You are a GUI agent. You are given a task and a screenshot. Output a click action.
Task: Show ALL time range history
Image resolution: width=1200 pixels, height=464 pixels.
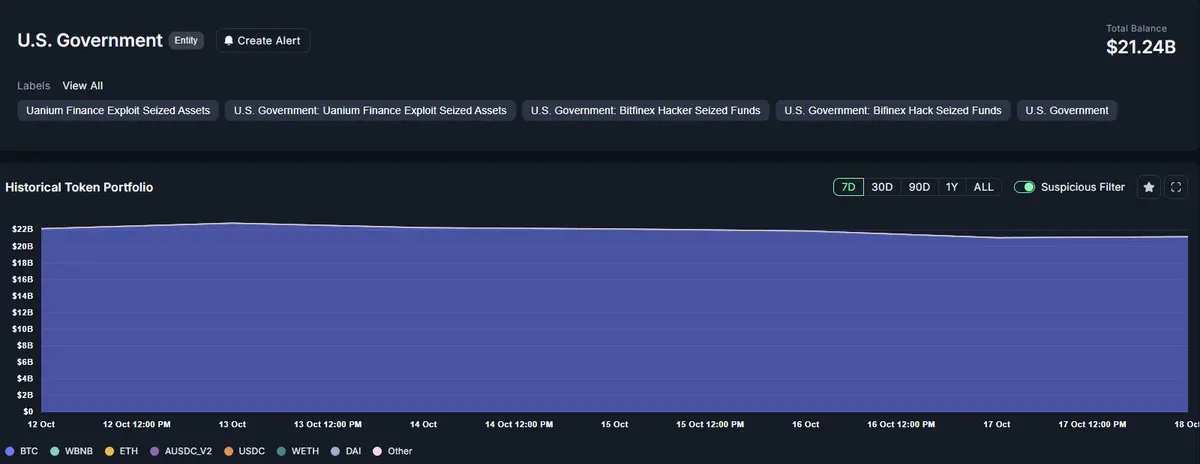coord(984,187)
